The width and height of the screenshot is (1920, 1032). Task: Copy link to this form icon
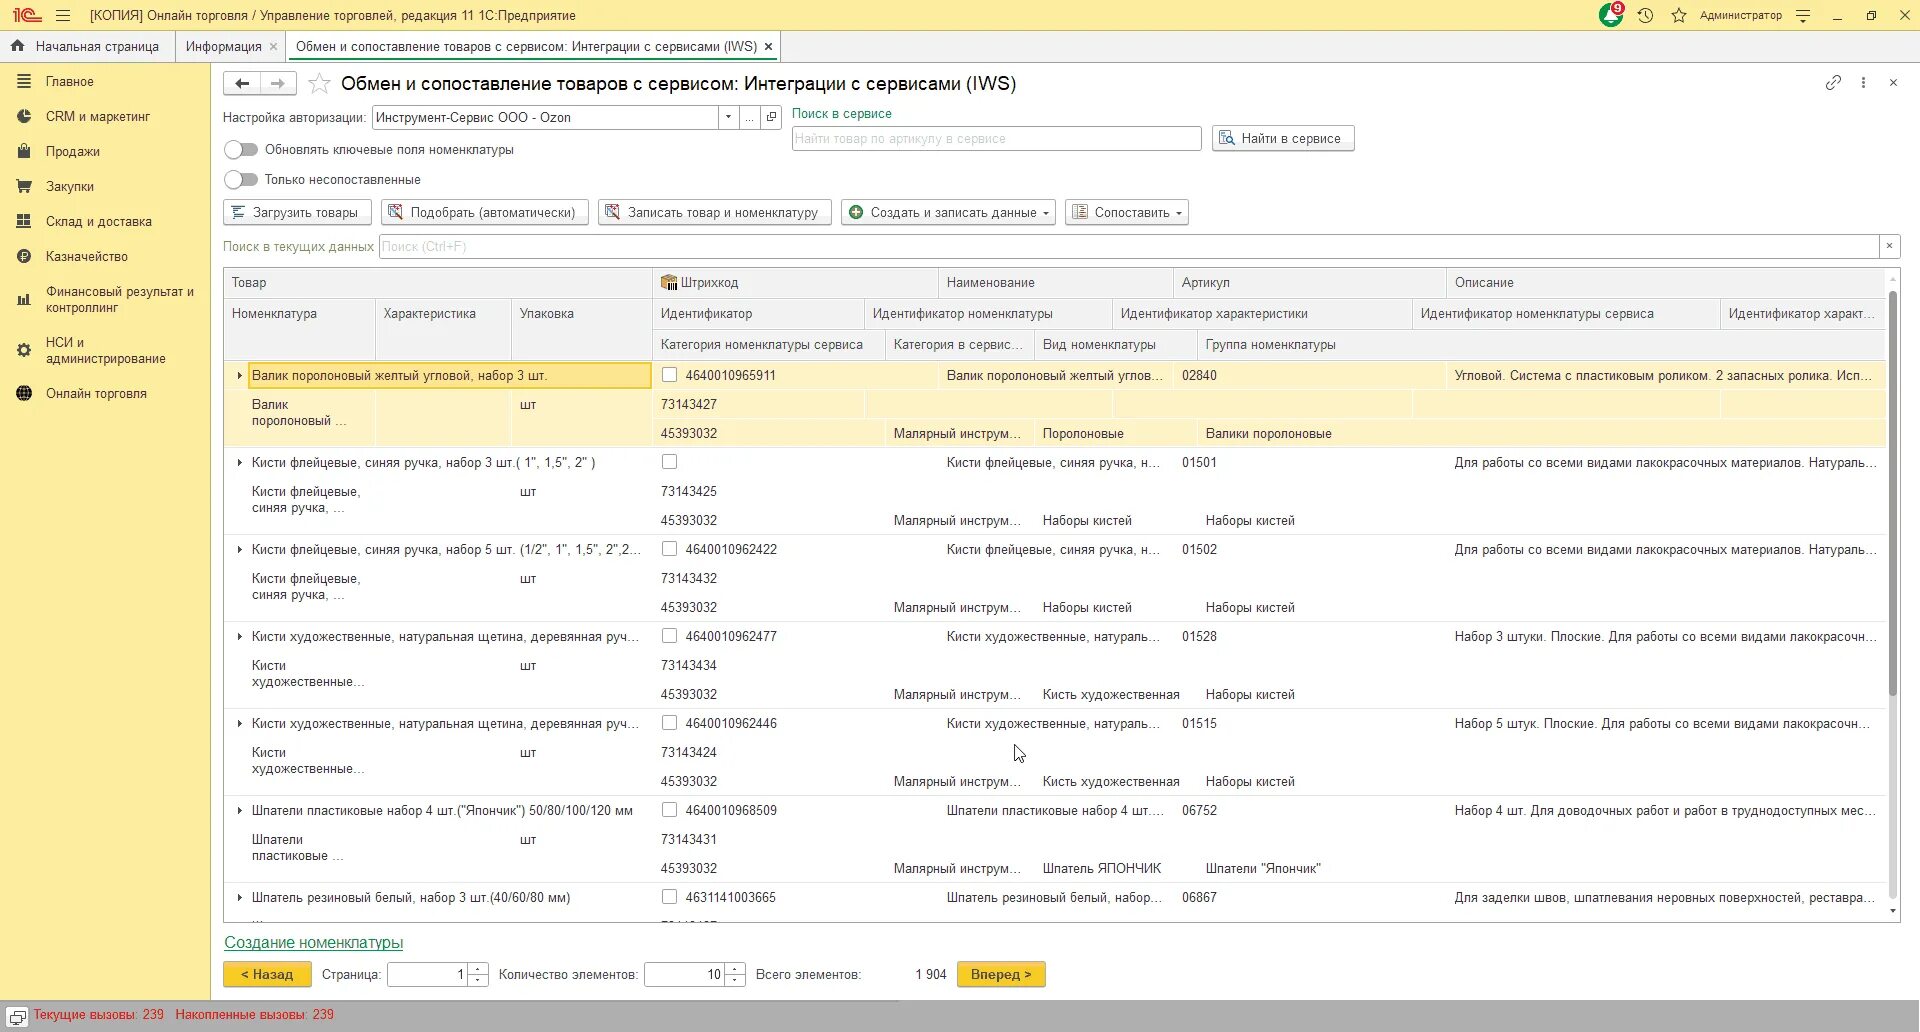1833,83
